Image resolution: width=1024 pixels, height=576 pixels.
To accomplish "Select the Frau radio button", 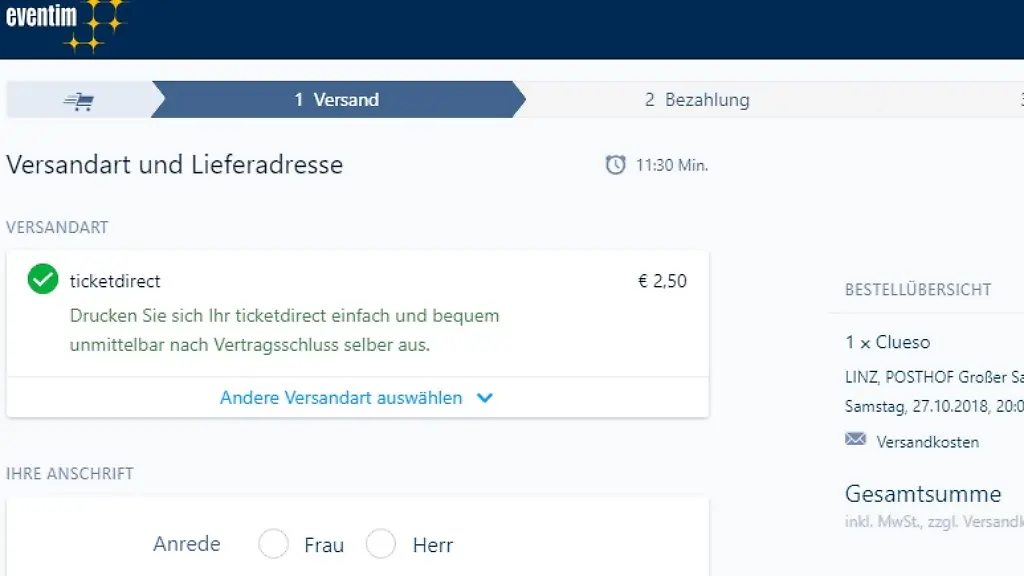I will coord(273,545).
